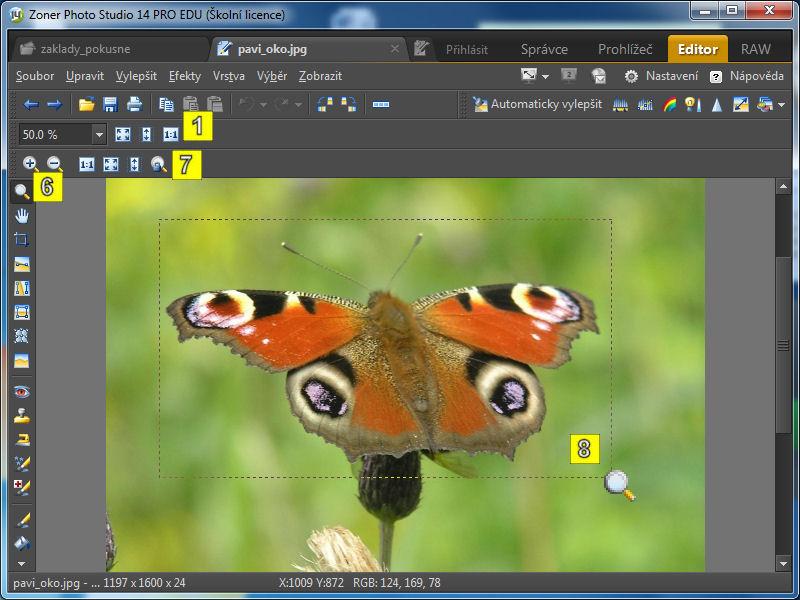Select the Clone stamp tool
Viewport: 800px width, 600px height.
coord(21,416)
